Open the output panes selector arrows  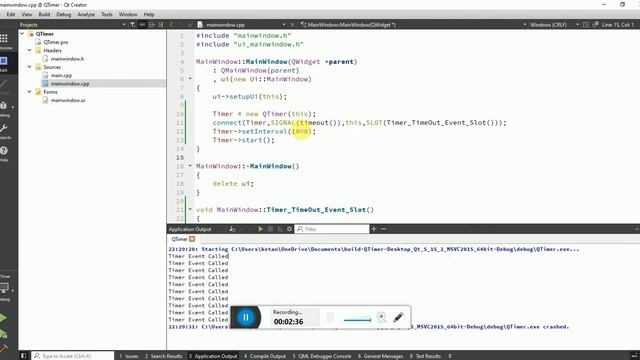click(450, 356)
